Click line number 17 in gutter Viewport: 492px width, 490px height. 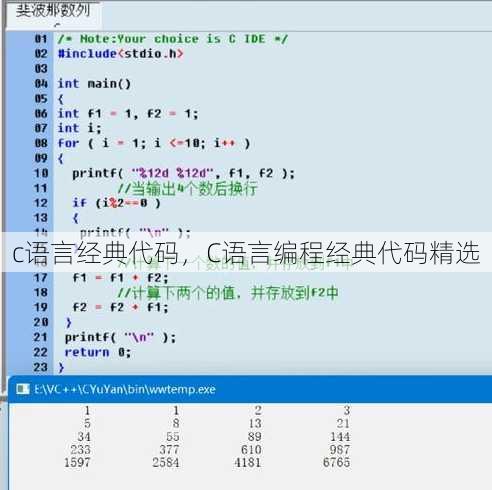tap(41, 277)
